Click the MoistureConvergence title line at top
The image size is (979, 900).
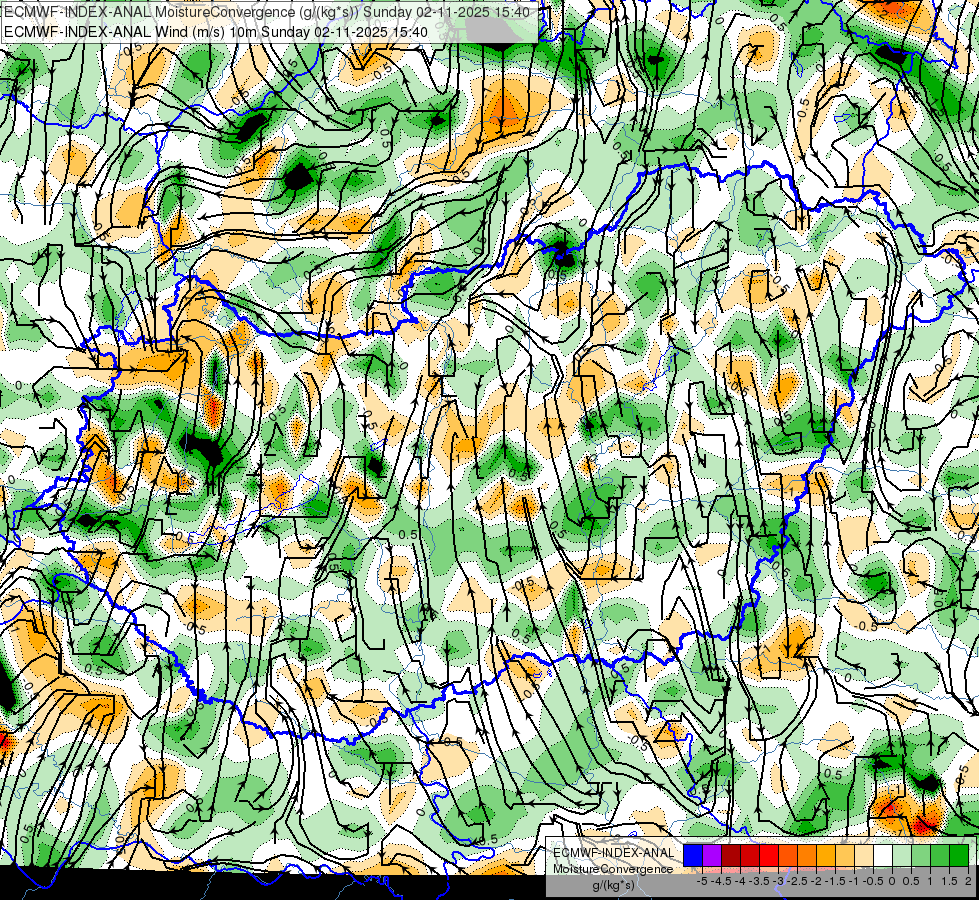267,12
